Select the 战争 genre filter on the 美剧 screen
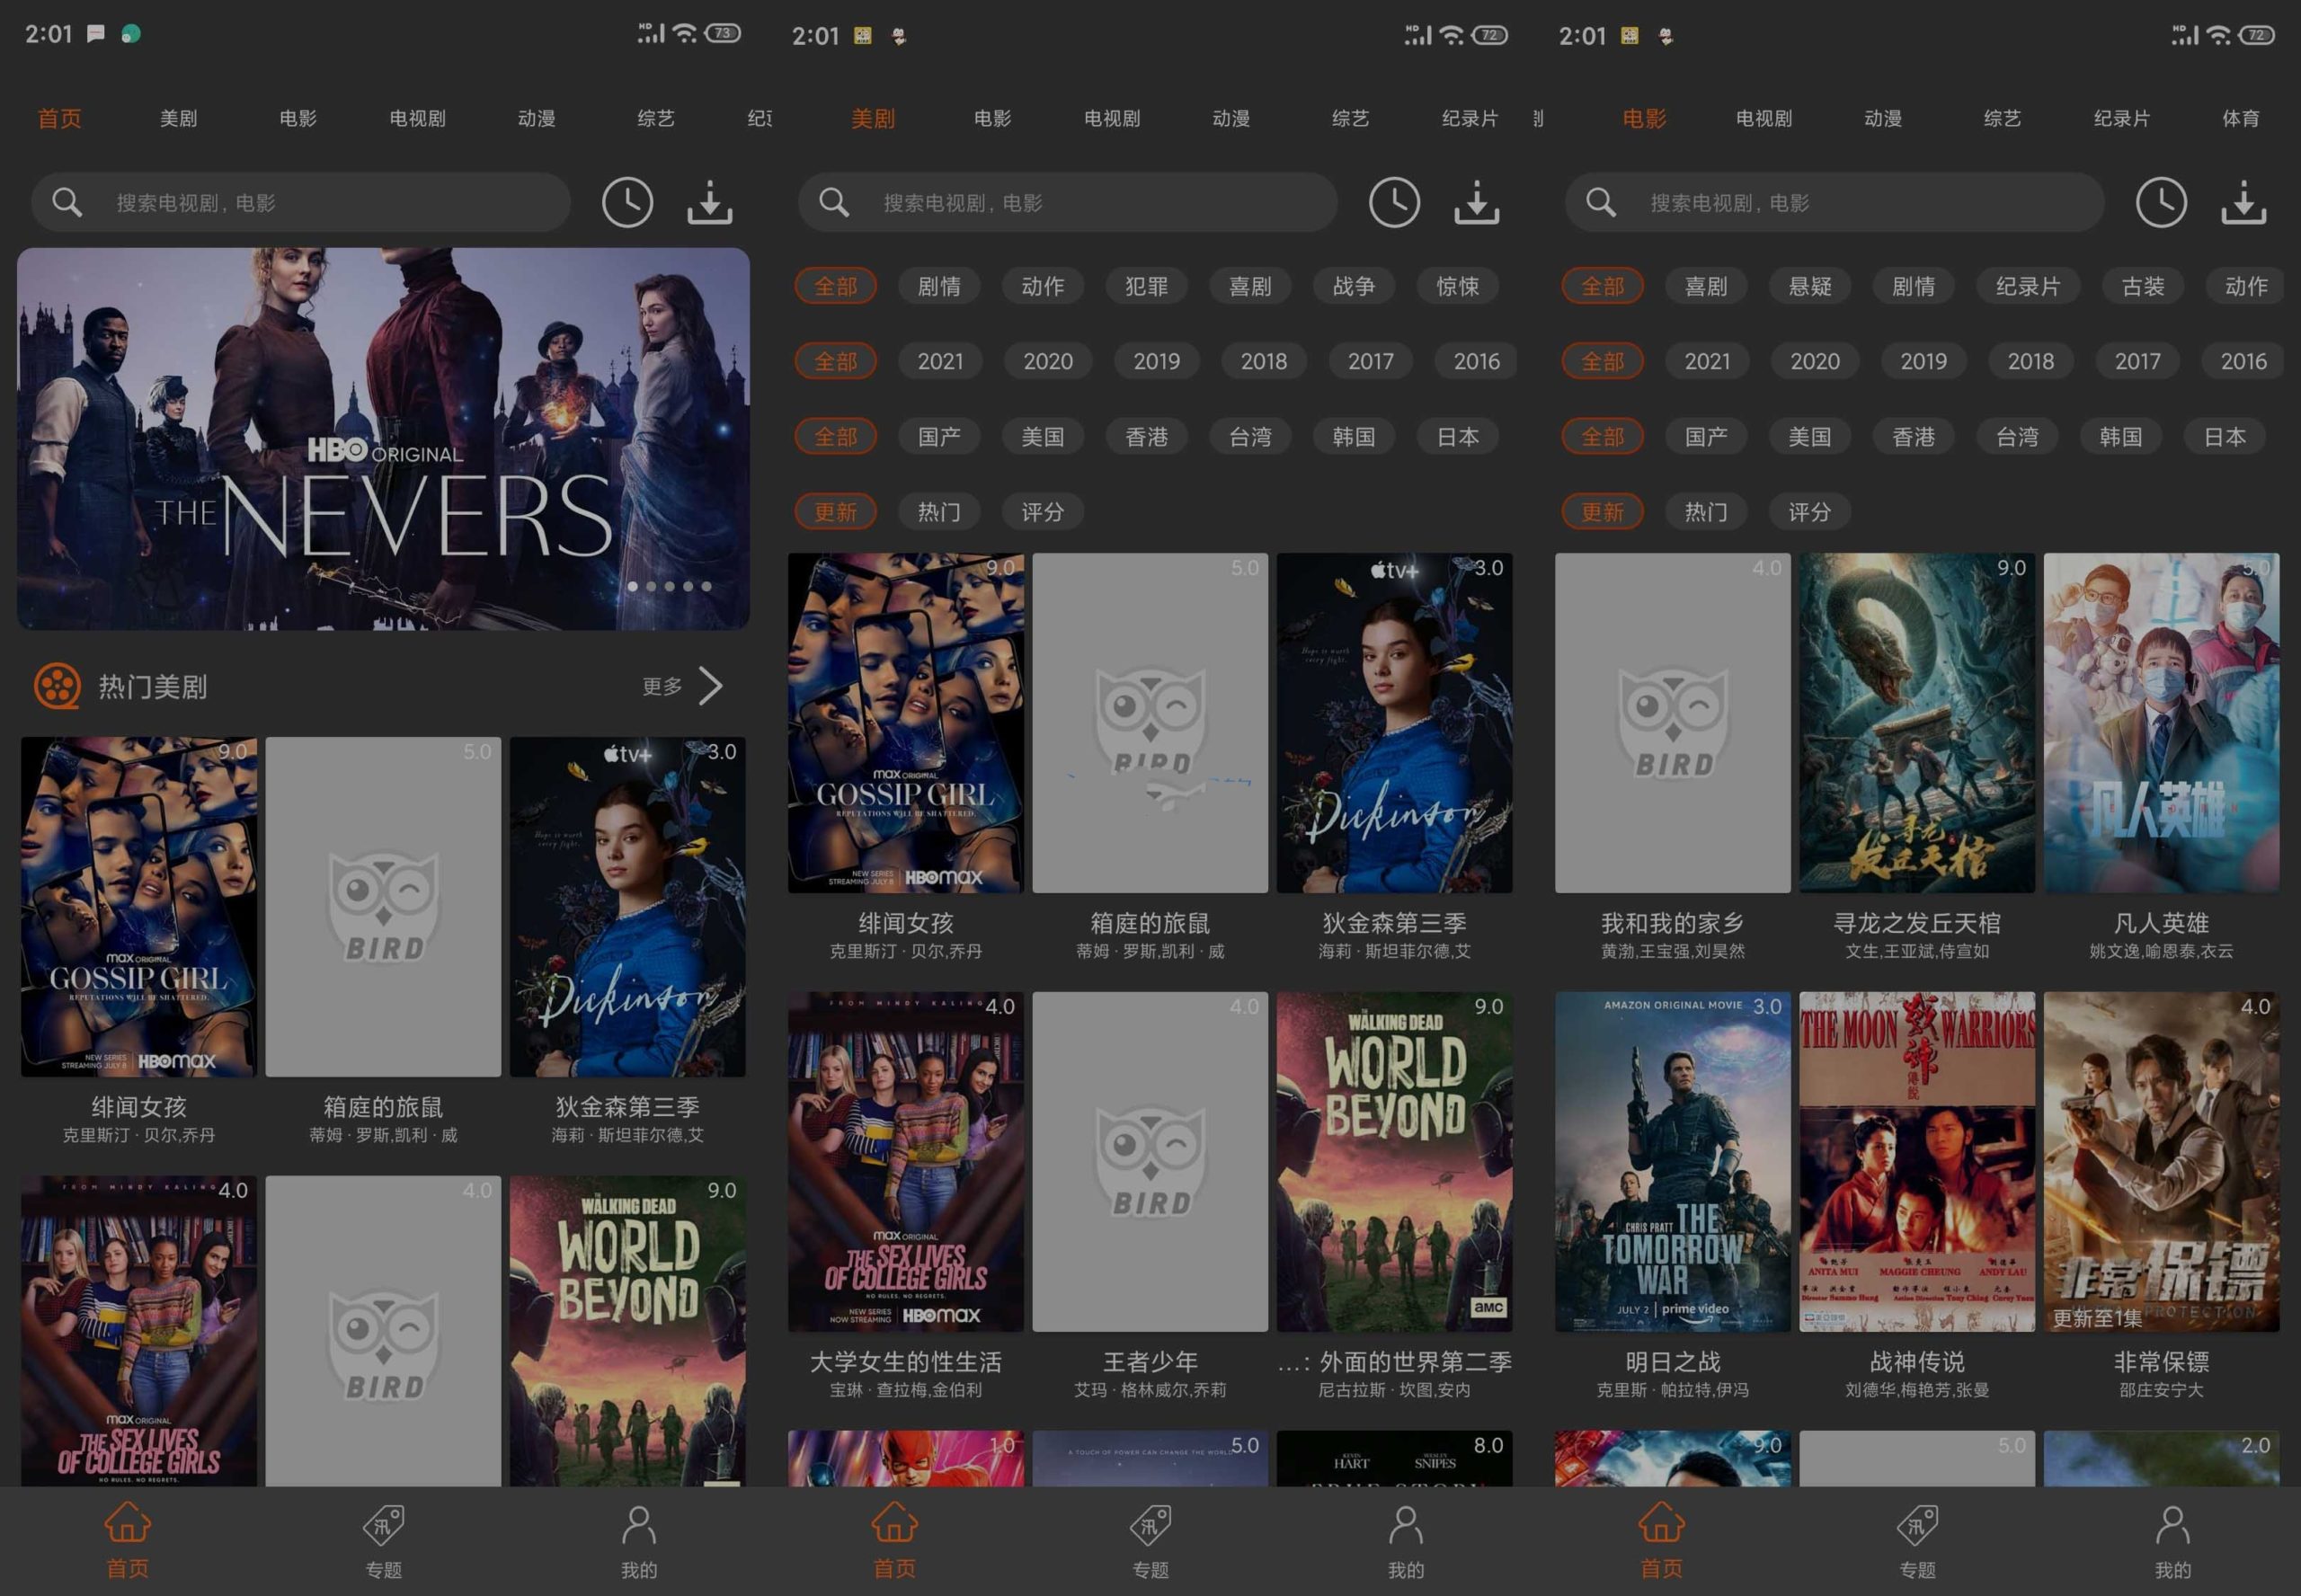 pyautogui.click(x=1354, y=286)
